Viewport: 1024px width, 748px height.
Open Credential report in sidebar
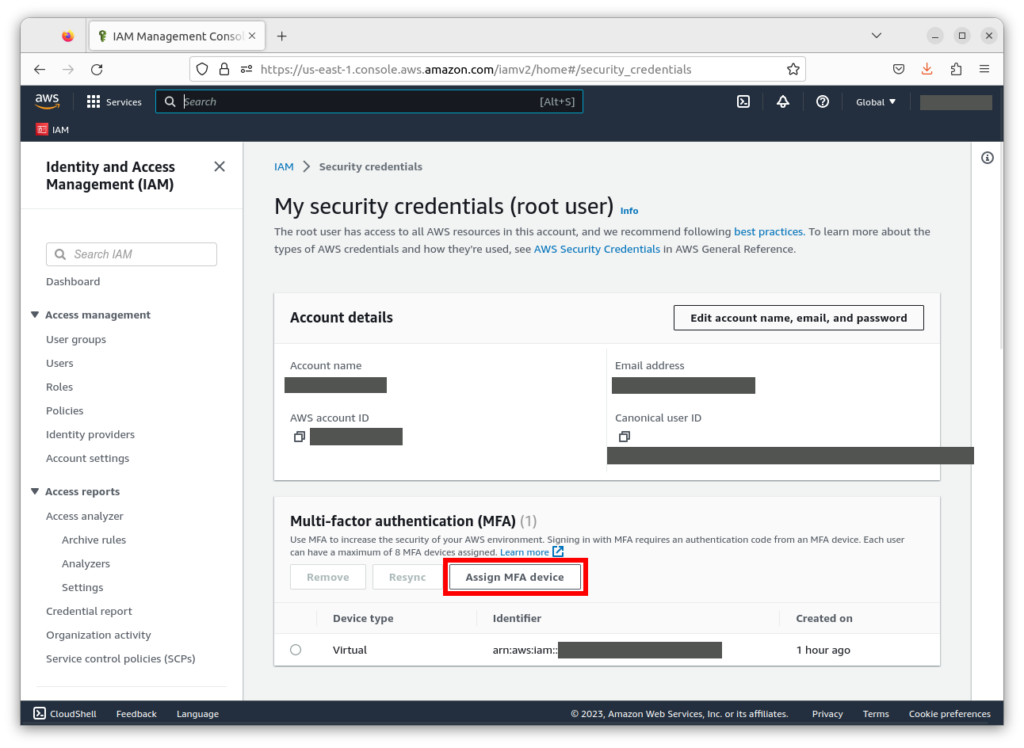point(89,611)
